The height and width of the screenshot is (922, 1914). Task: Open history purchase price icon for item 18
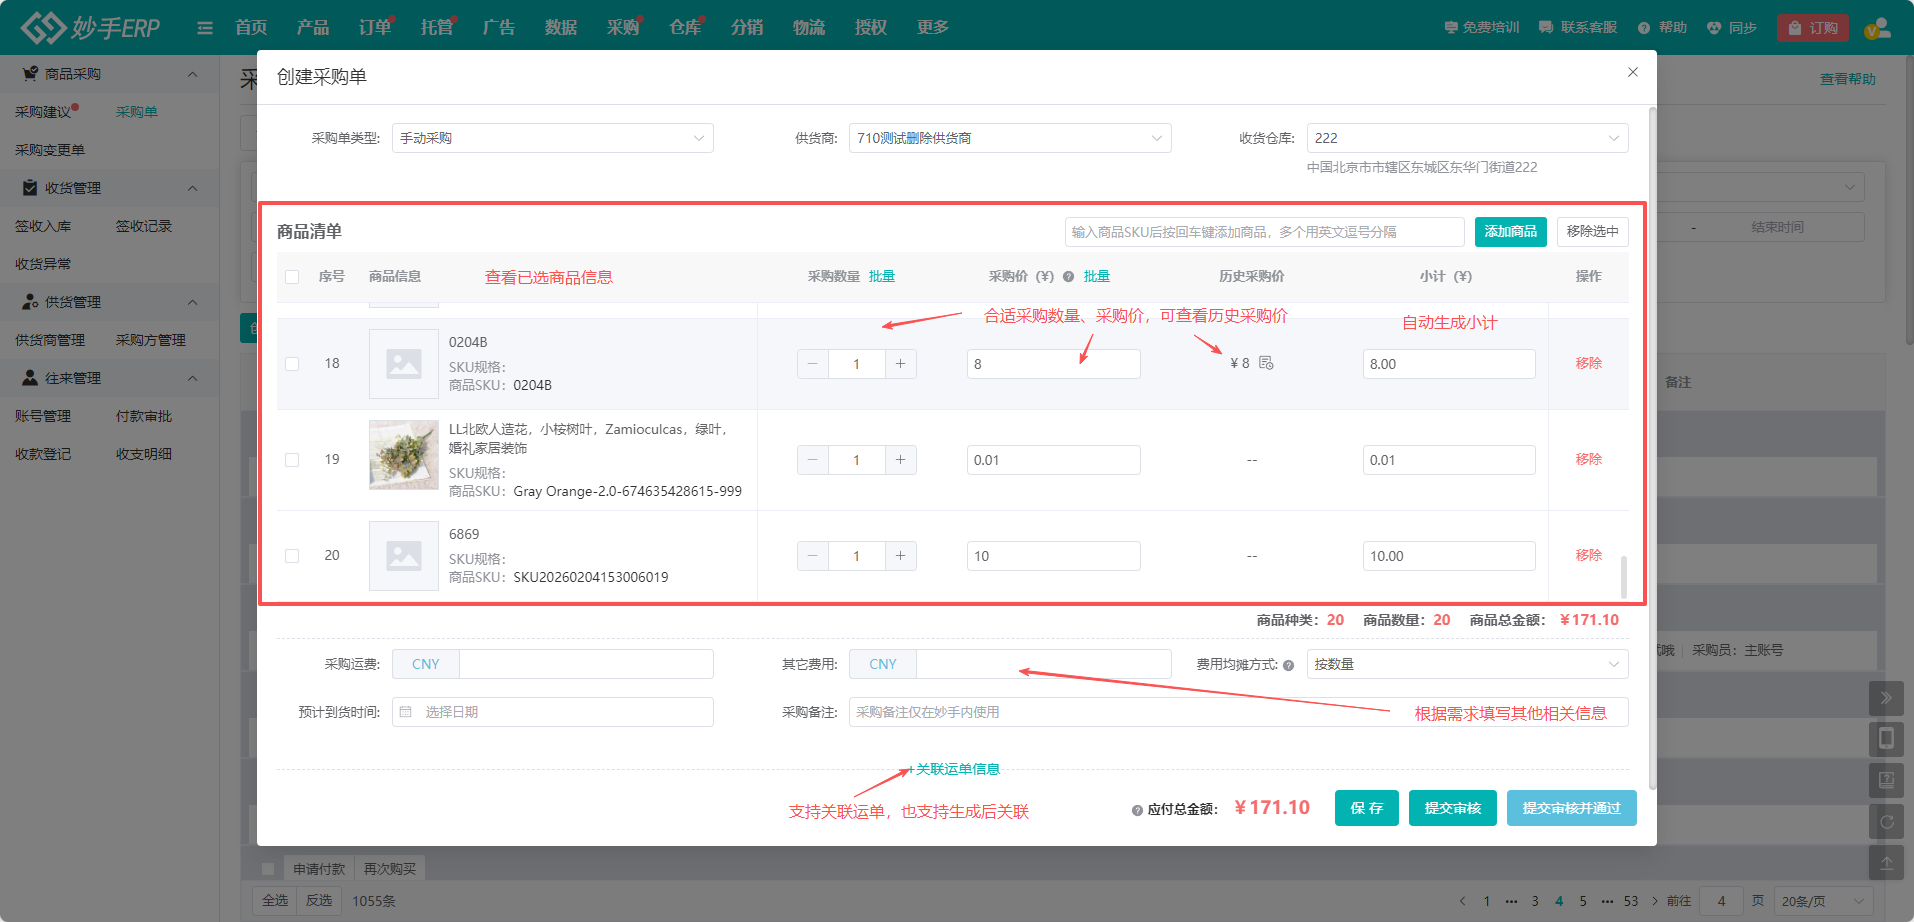1266,363
